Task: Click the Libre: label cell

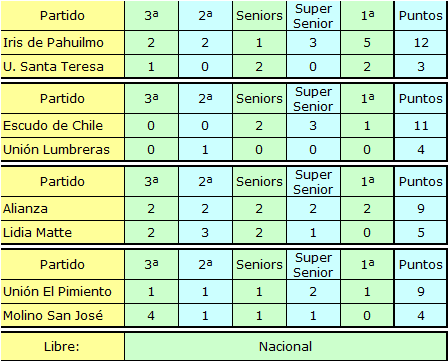Action: click(x=62, y=346)
